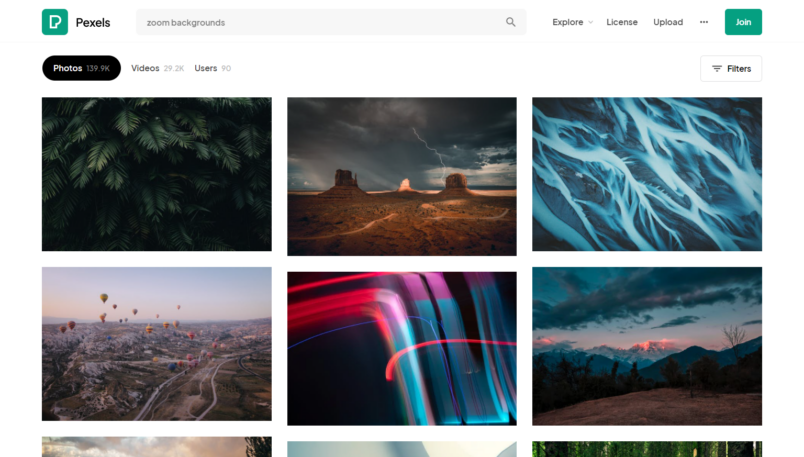Screen dimensions: 804x457
Task: Open the dark palm leaves photo
Action: [156, 174]
